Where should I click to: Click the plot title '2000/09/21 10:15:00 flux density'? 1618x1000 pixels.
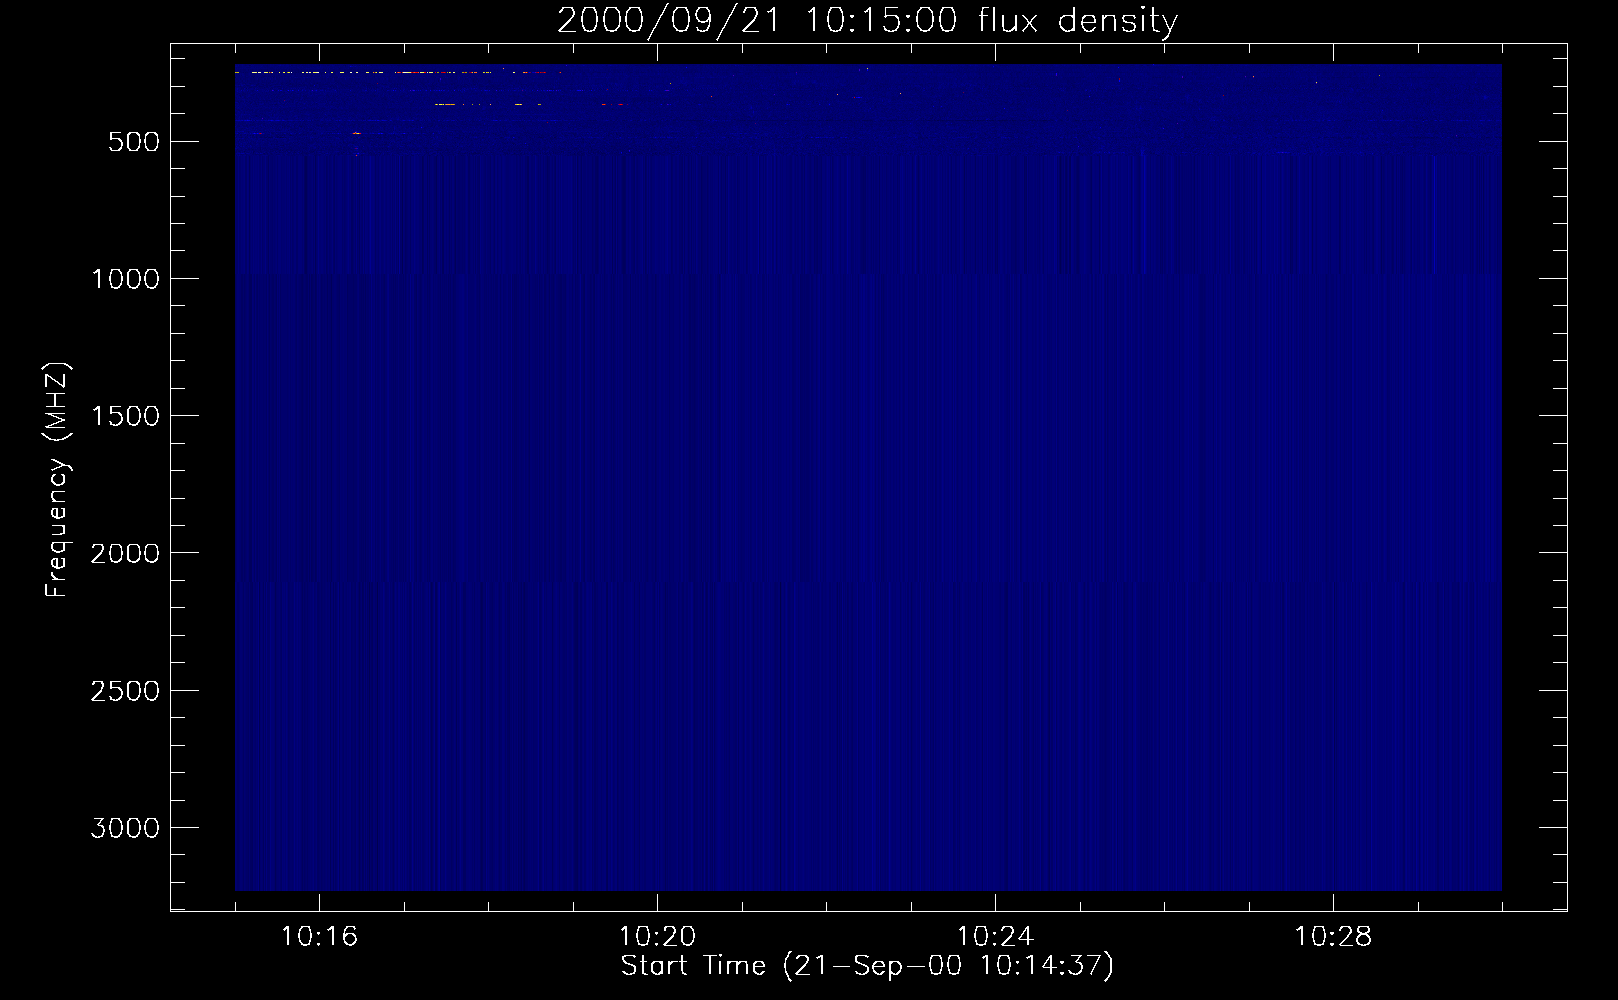[867, 21]
